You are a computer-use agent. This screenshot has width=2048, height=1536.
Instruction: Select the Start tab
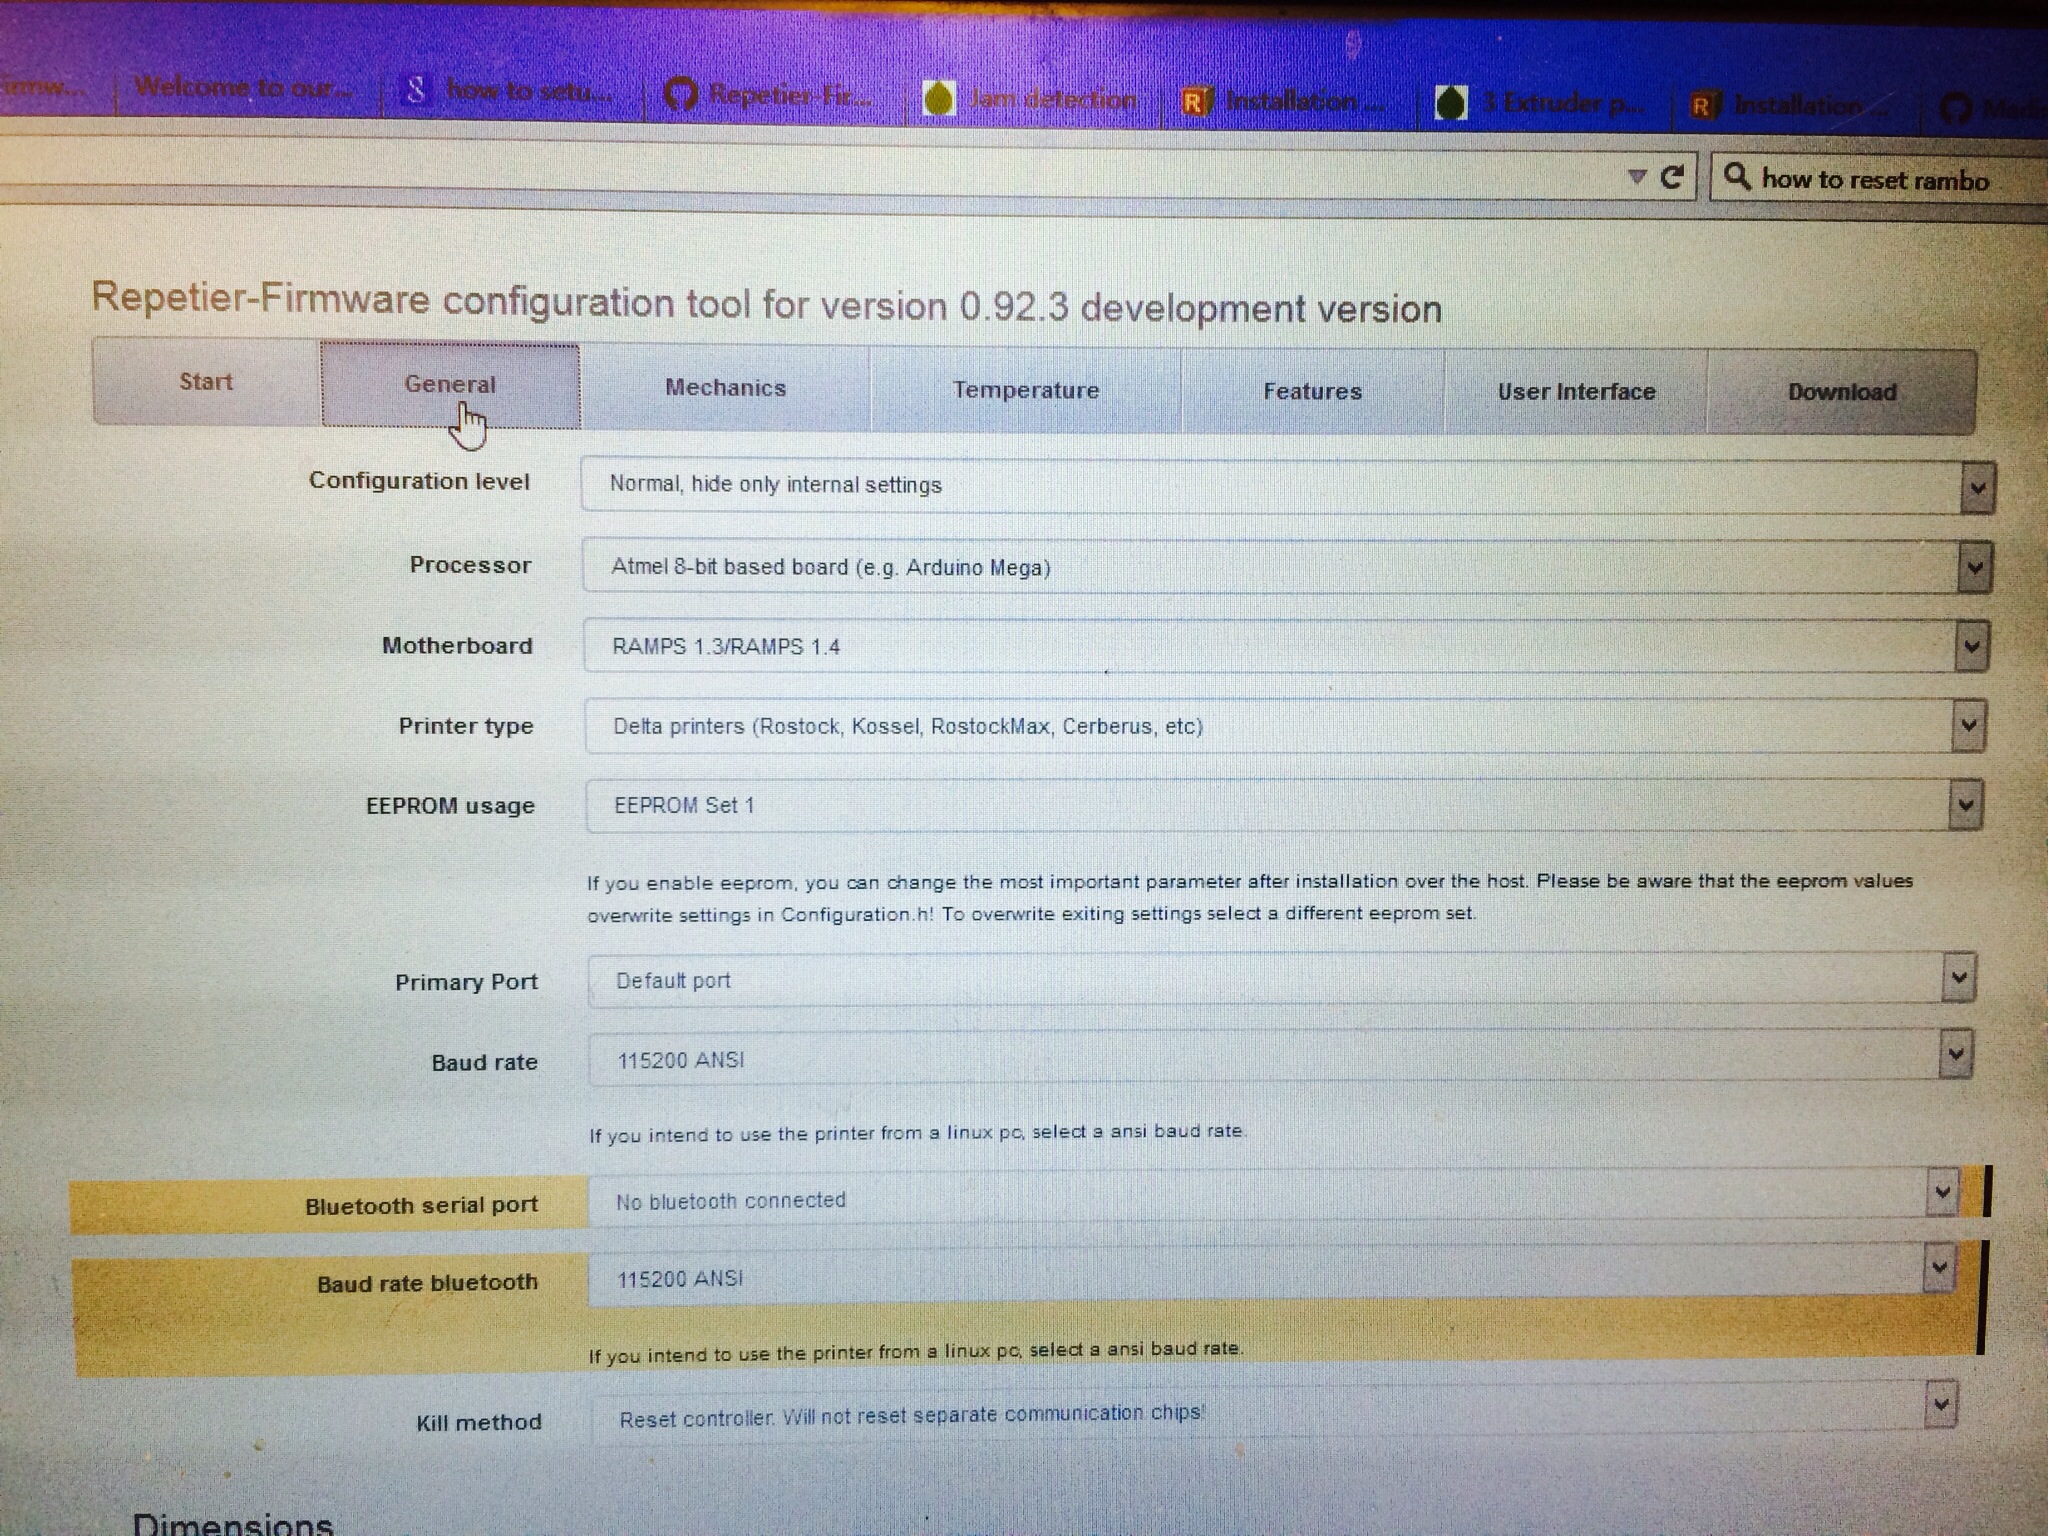(206, 382)
